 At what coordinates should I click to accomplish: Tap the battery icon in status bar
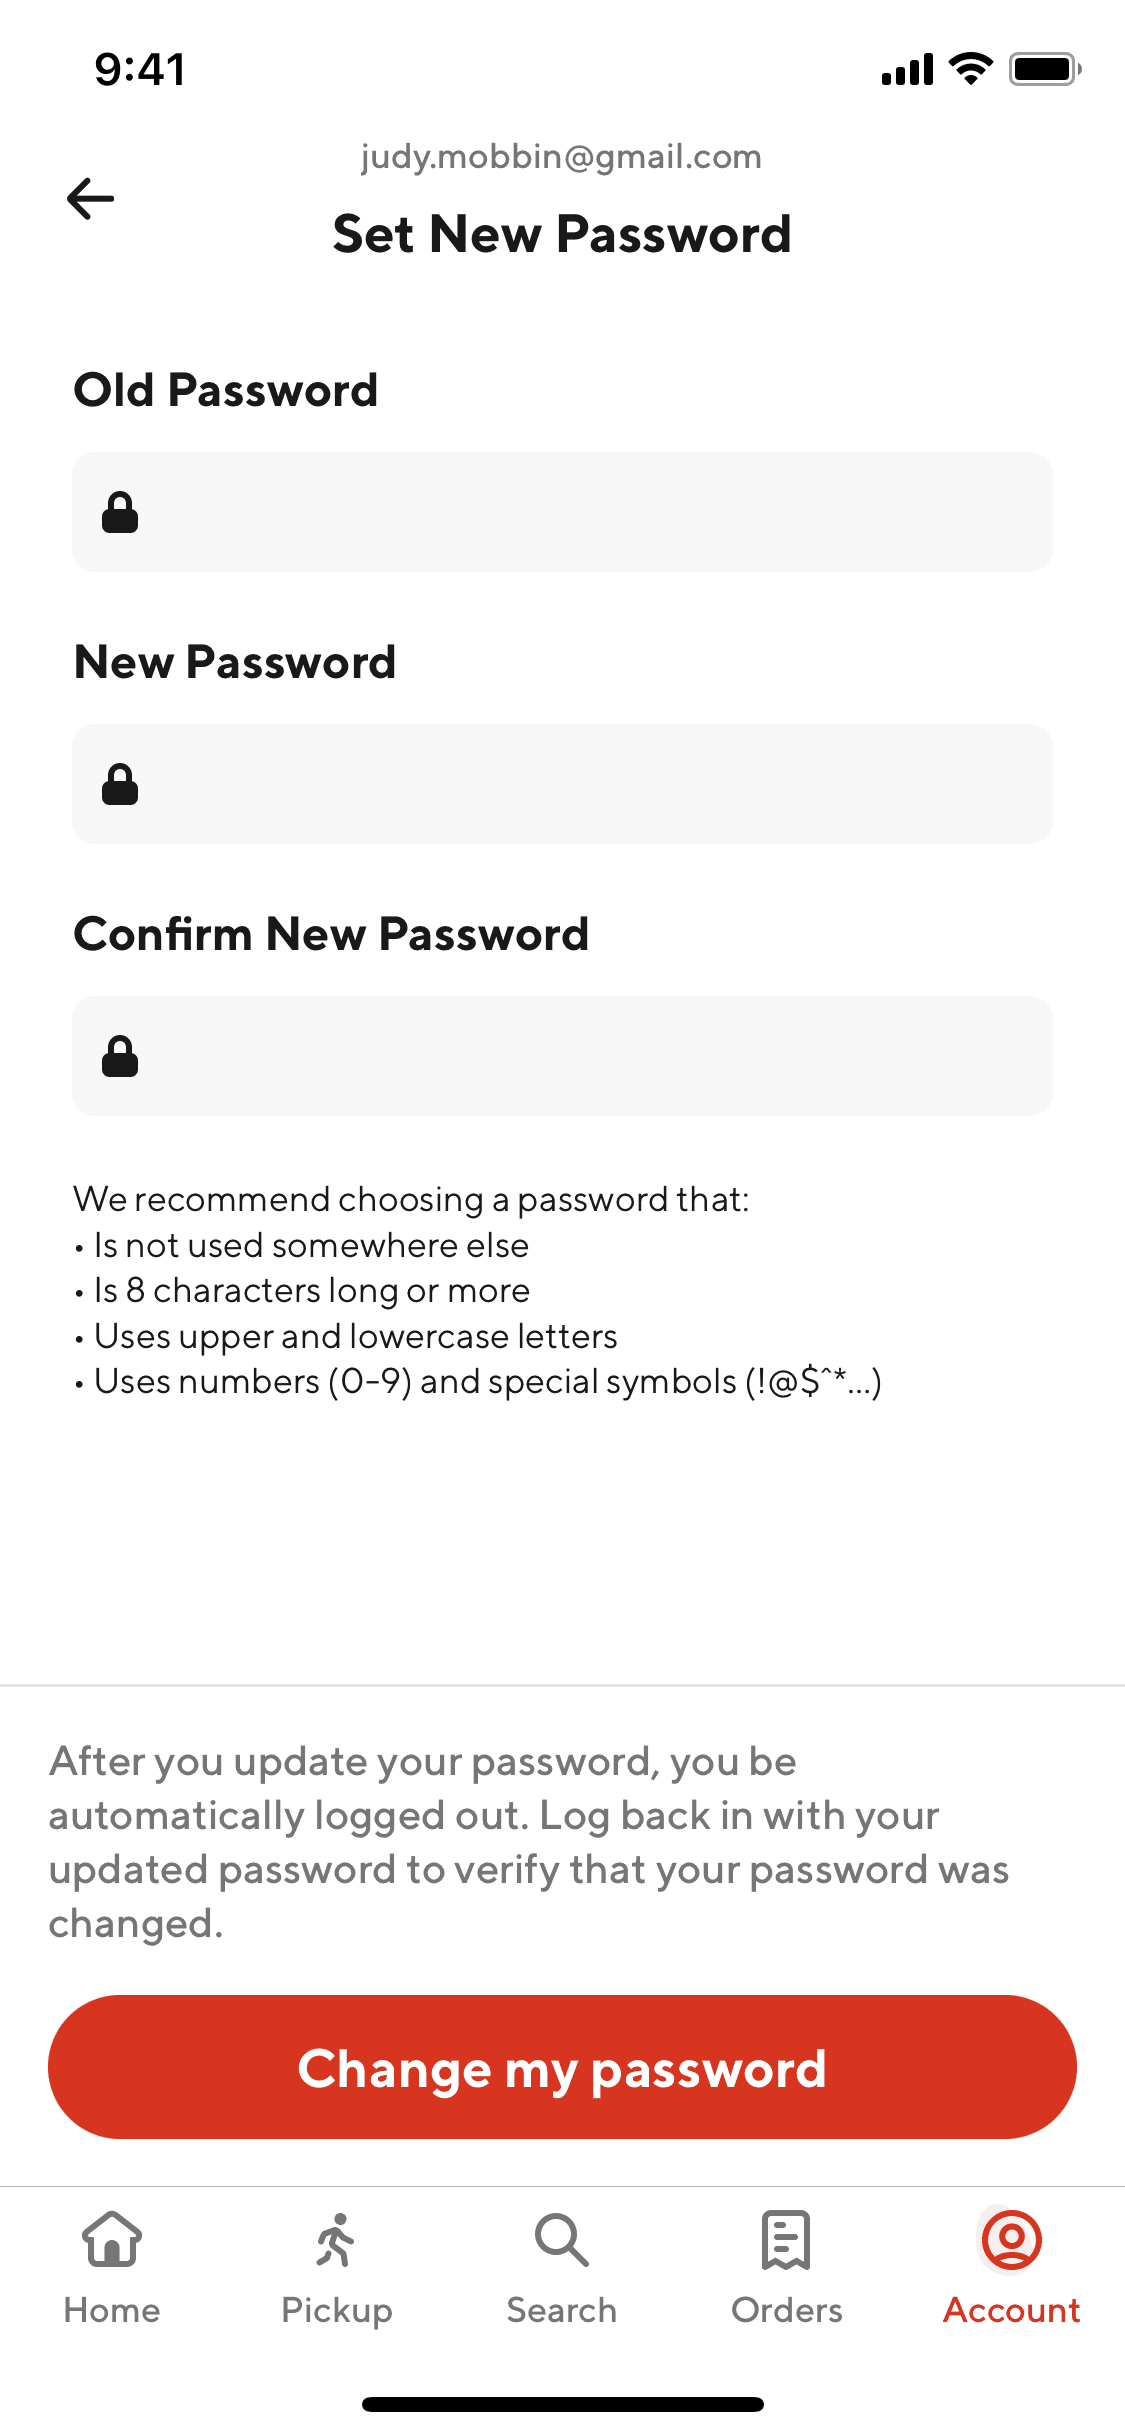(1044, 69)
